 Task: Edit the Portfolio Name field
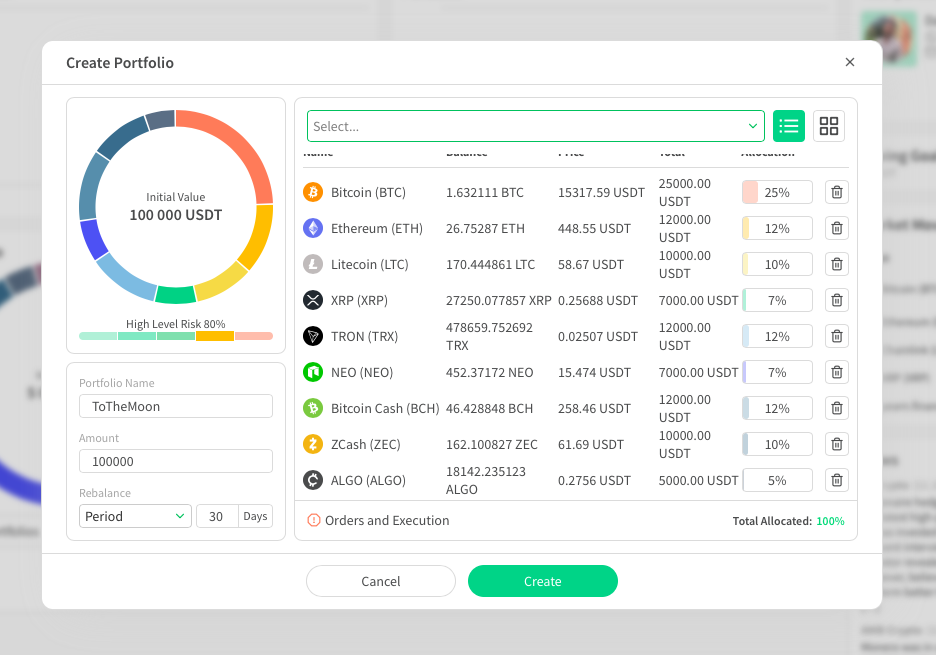(x=176, y=406)
